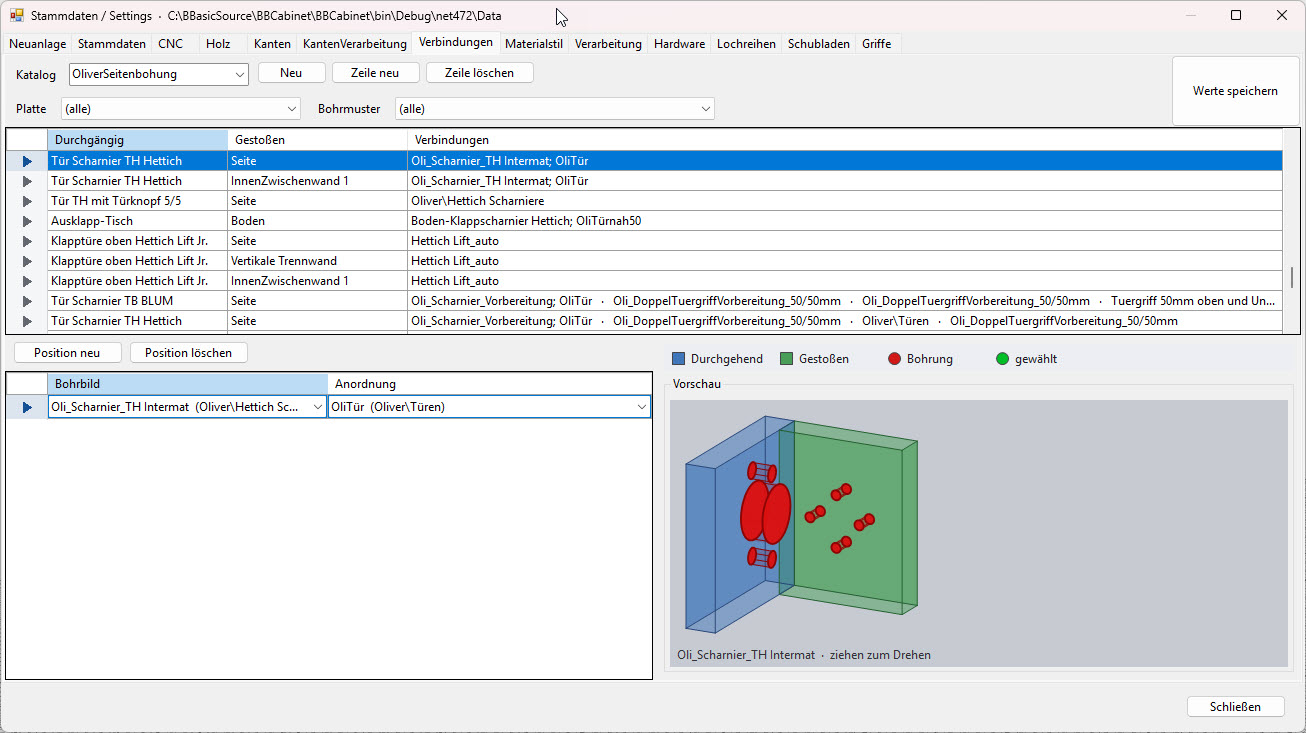Click InnenZwischenwand 1 in the Tür Scharnier TH Hettich row
Screen dimensions: 1306x733
click(x=318, y=181)
